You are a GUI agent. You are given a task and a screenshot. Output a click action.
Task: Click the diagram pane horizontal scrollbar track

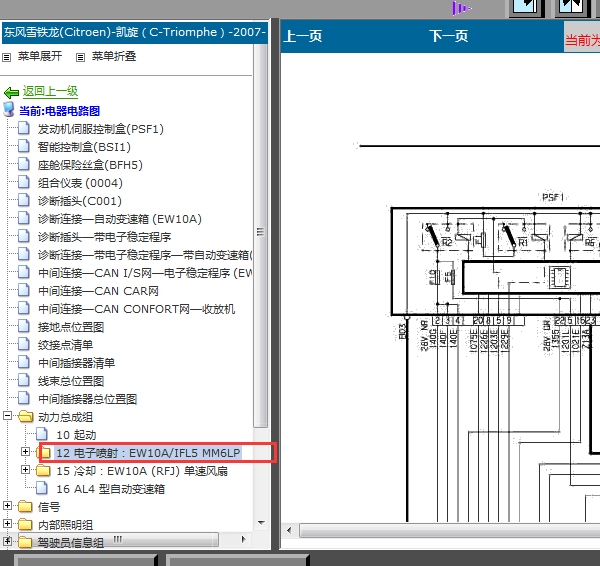click(450, 531)
